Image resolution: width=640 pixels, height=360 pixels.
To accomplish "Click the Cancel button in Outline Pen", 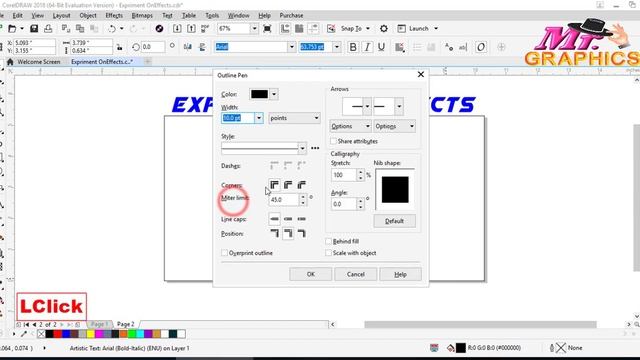I will (x=356, y=274).
